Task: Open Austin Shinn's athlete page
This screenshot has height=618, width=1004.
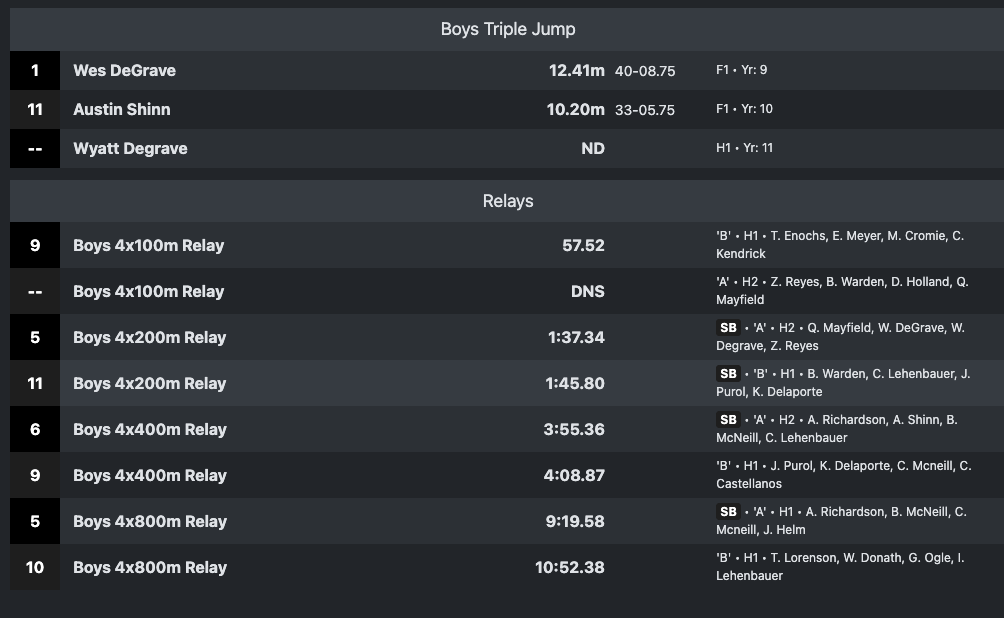Action: 122,110
